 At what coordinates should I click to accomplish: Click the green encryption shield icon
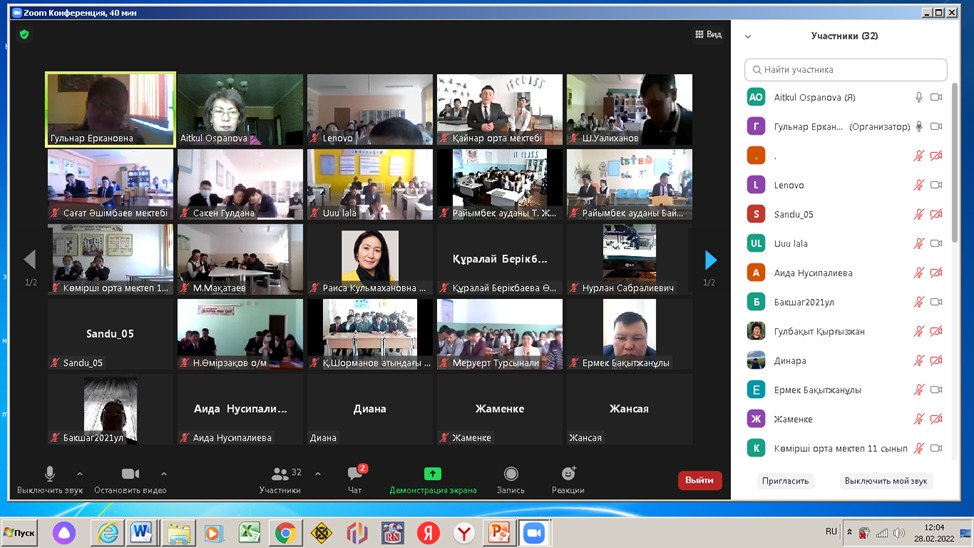pos(24,35)
